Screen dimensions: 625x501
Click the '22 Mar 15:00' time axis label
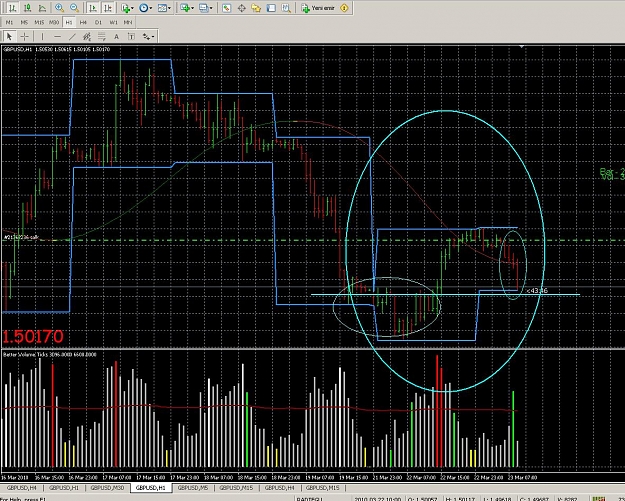(454, 477)
